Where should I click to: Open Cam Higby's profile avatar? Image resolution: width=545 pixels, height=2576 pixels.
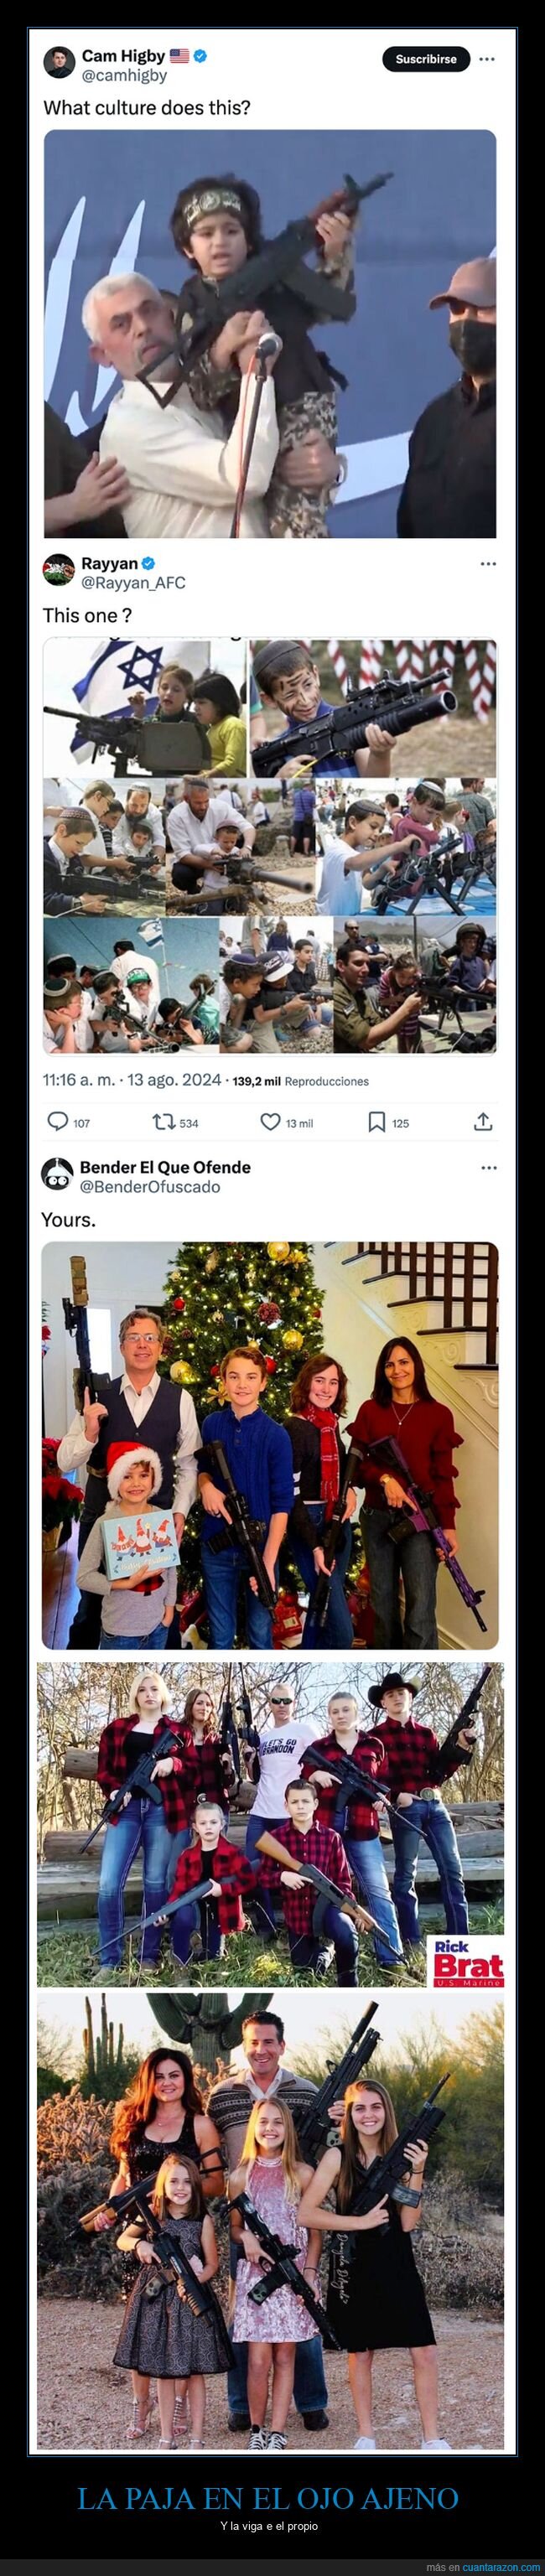pyautogui.click(x=60, y=62)
